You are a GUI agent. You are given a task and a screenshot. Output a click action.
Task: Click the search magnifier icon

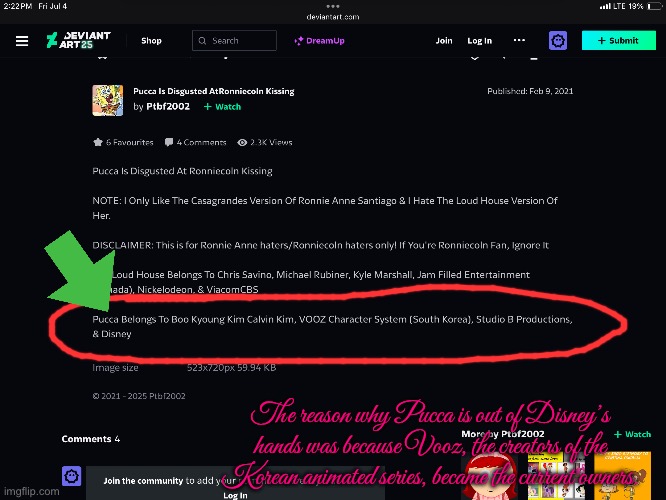203,41
